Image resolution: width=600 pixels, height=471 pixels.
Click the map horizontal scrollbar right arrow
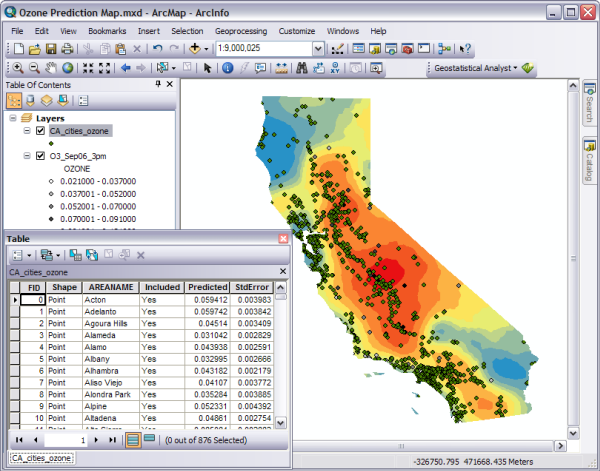[561, 446]
